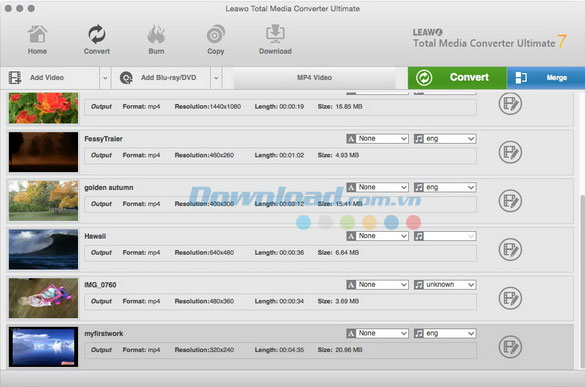Click the audio track icon for FessyTrailer
This screenshot has width=585, height=387.
click(x=419, y=139)
